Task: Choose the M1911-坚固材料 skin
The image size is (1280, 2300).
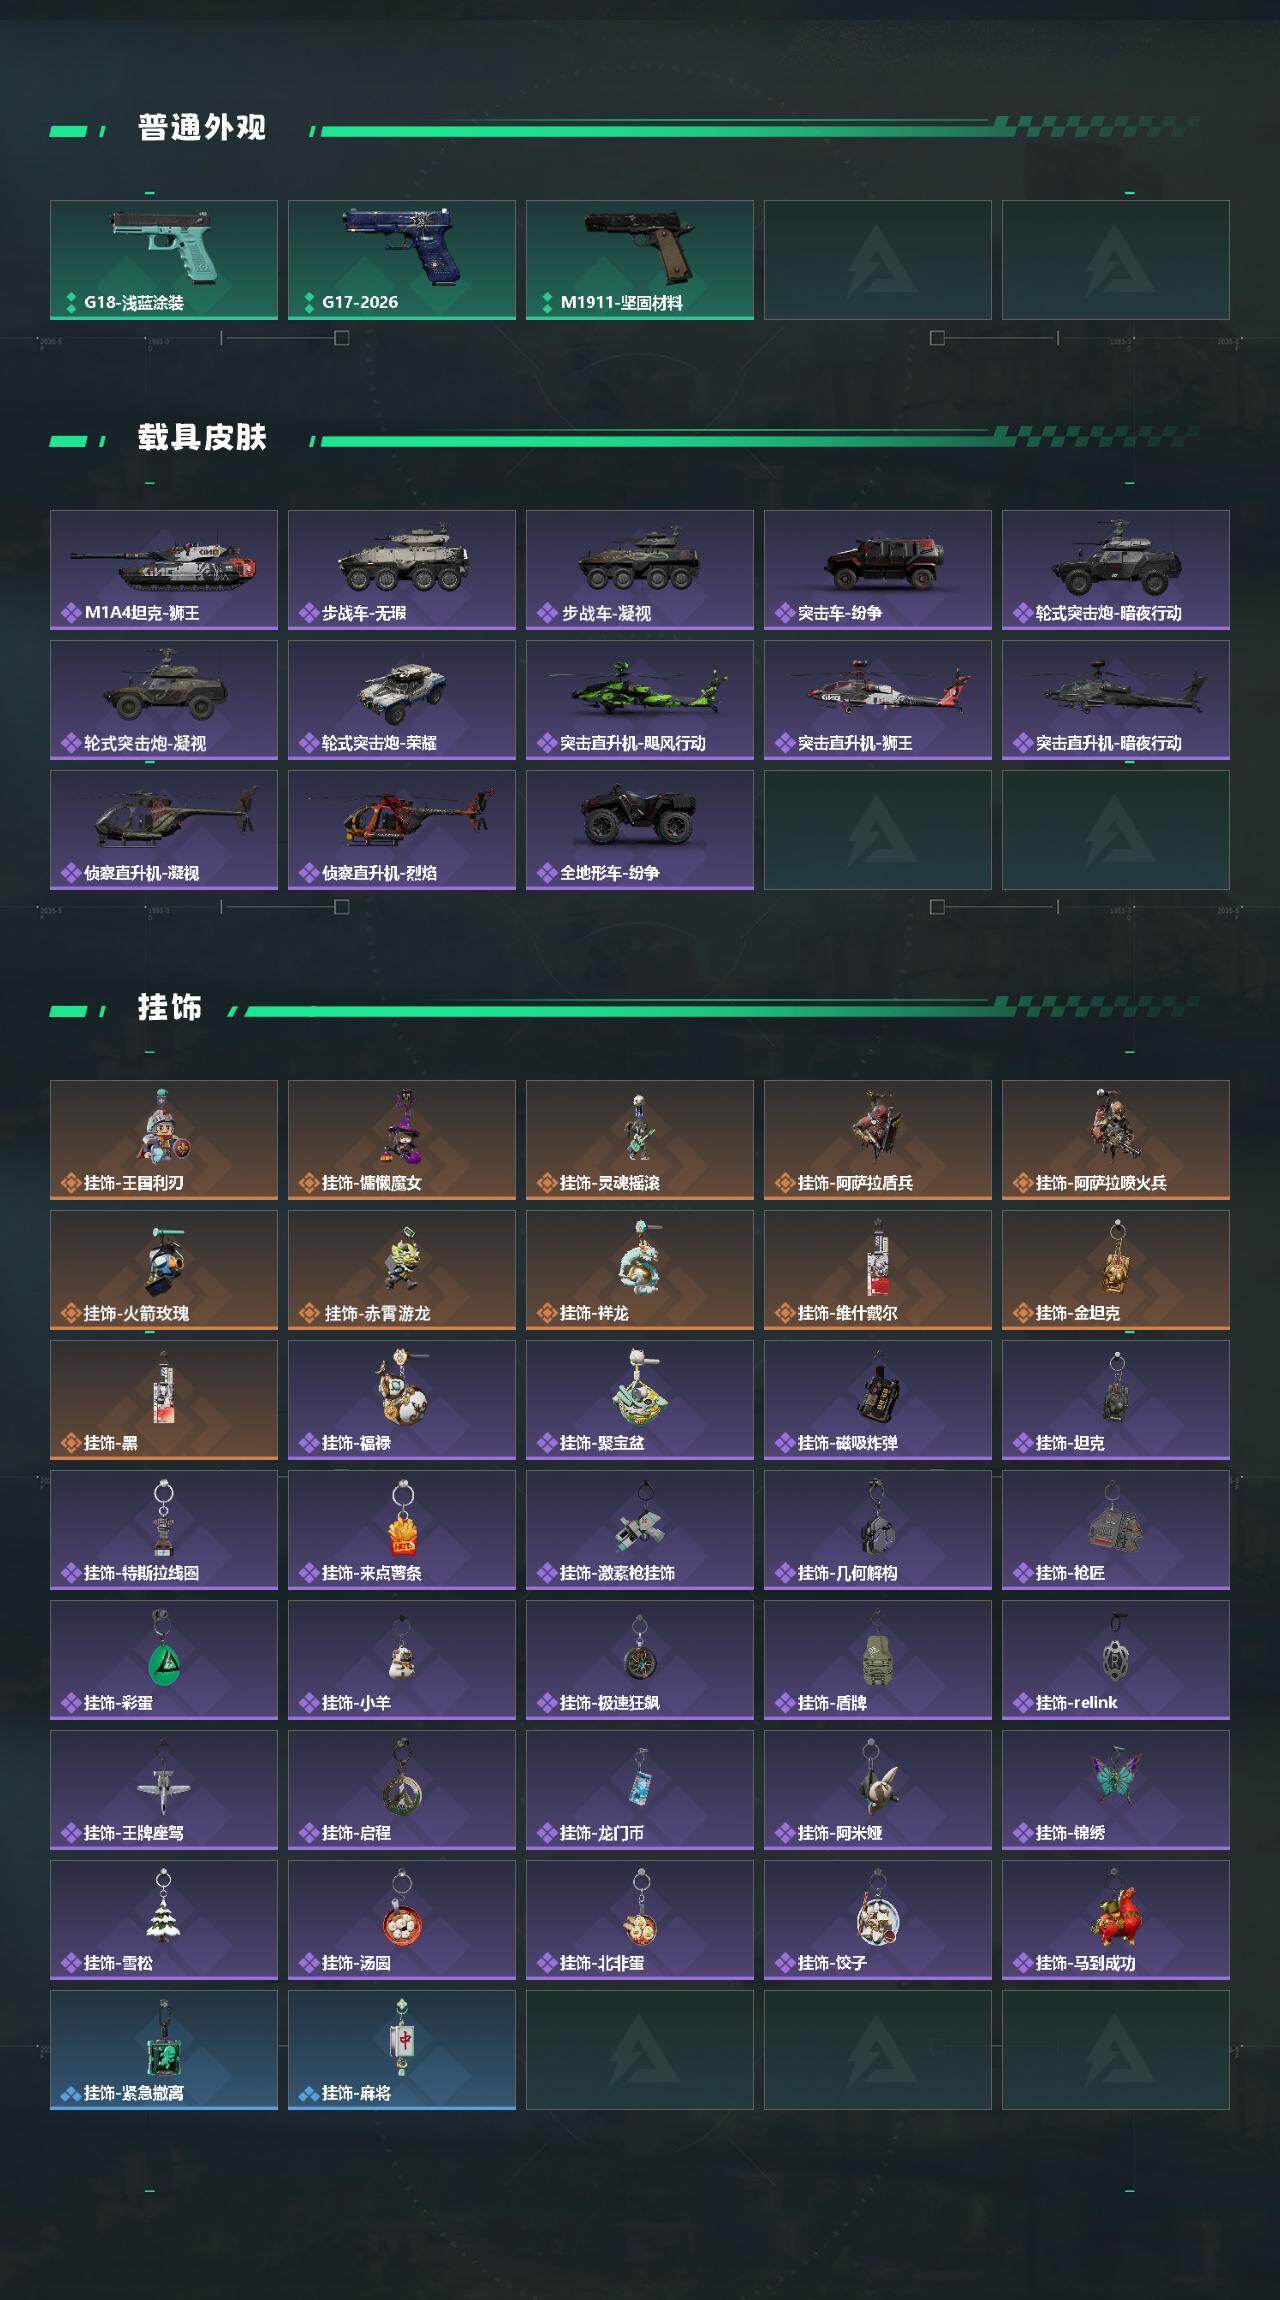Action: click(x=640, y=260)
